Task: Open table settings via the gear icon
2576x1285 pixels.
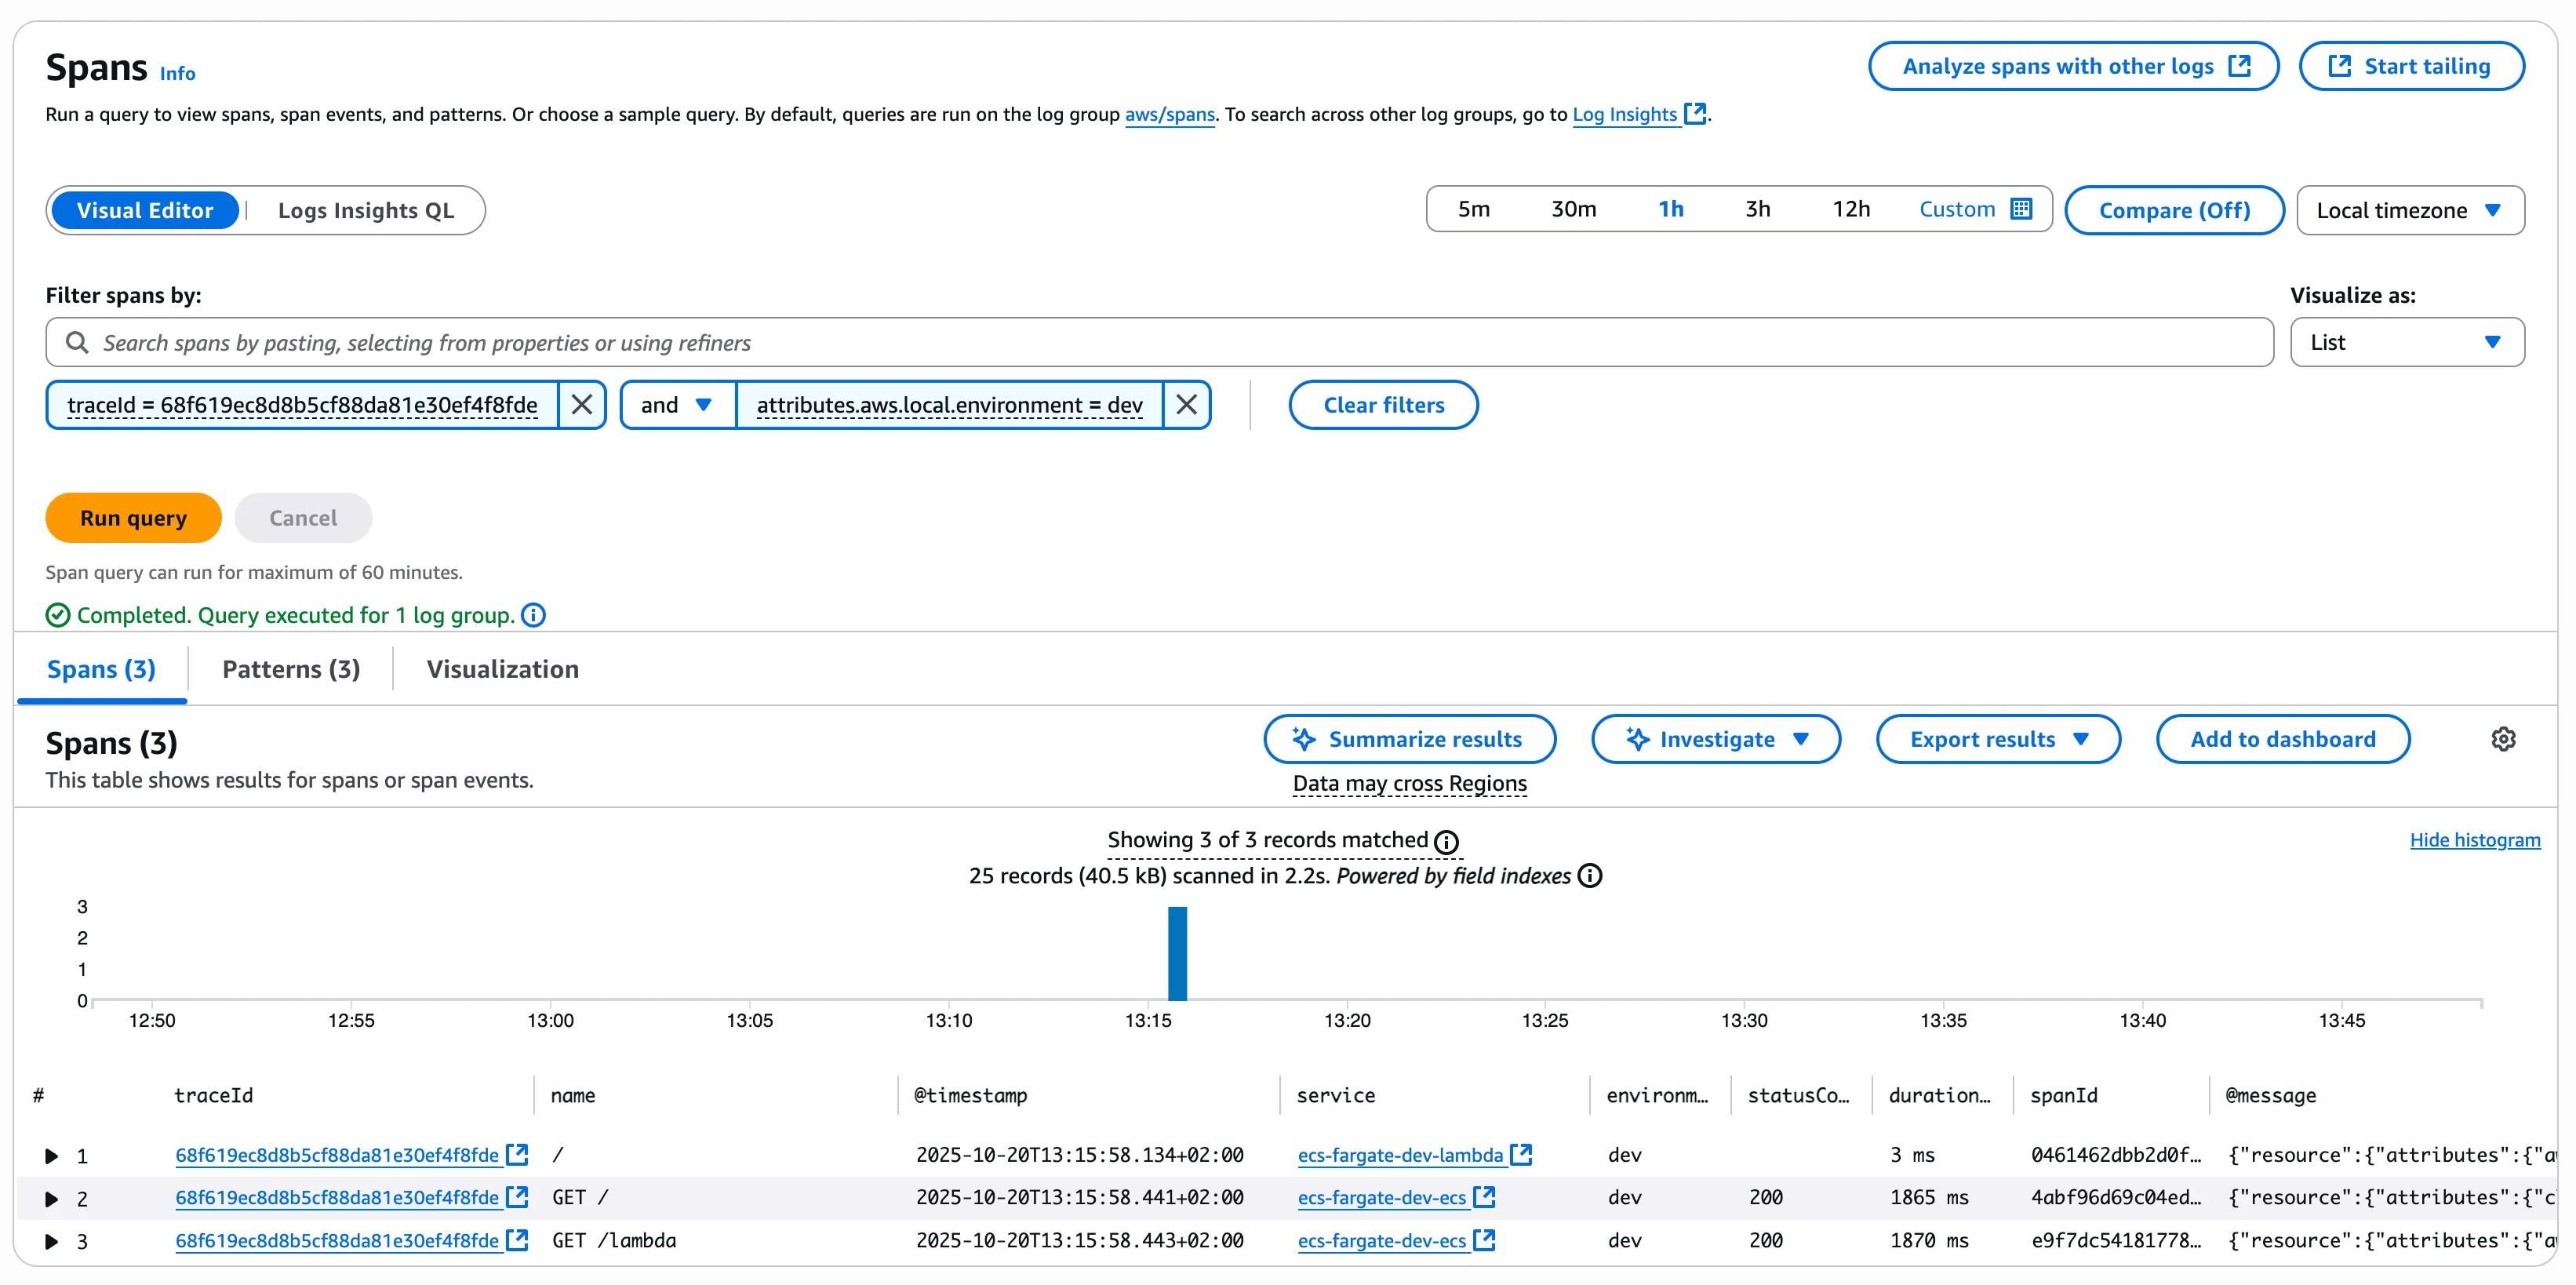Action: (2505, 739)
